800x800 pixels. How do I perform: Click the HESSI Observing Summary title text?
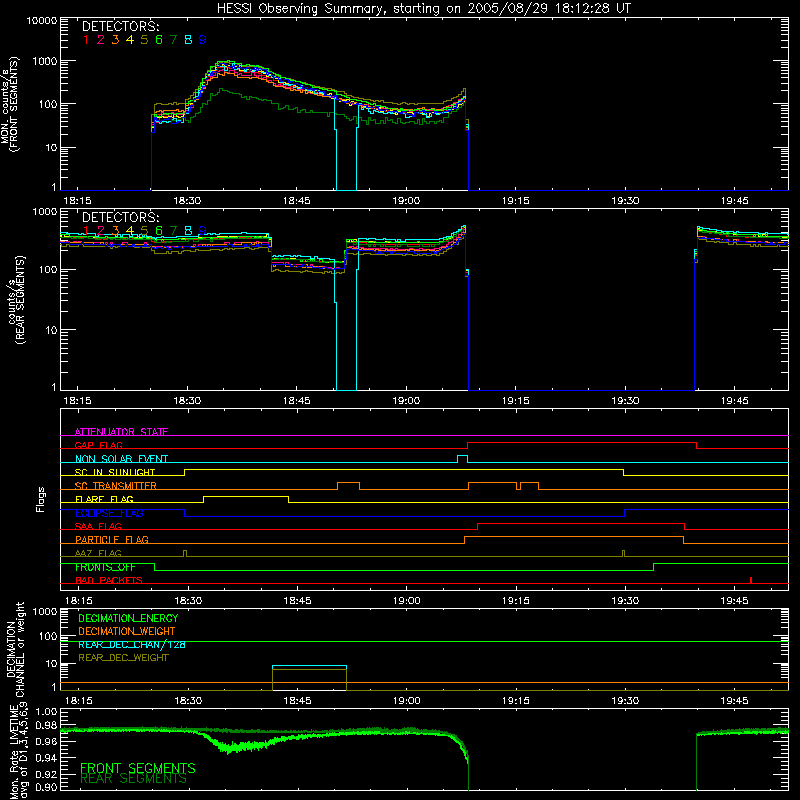pyautogui.click(x=423, y=9)
